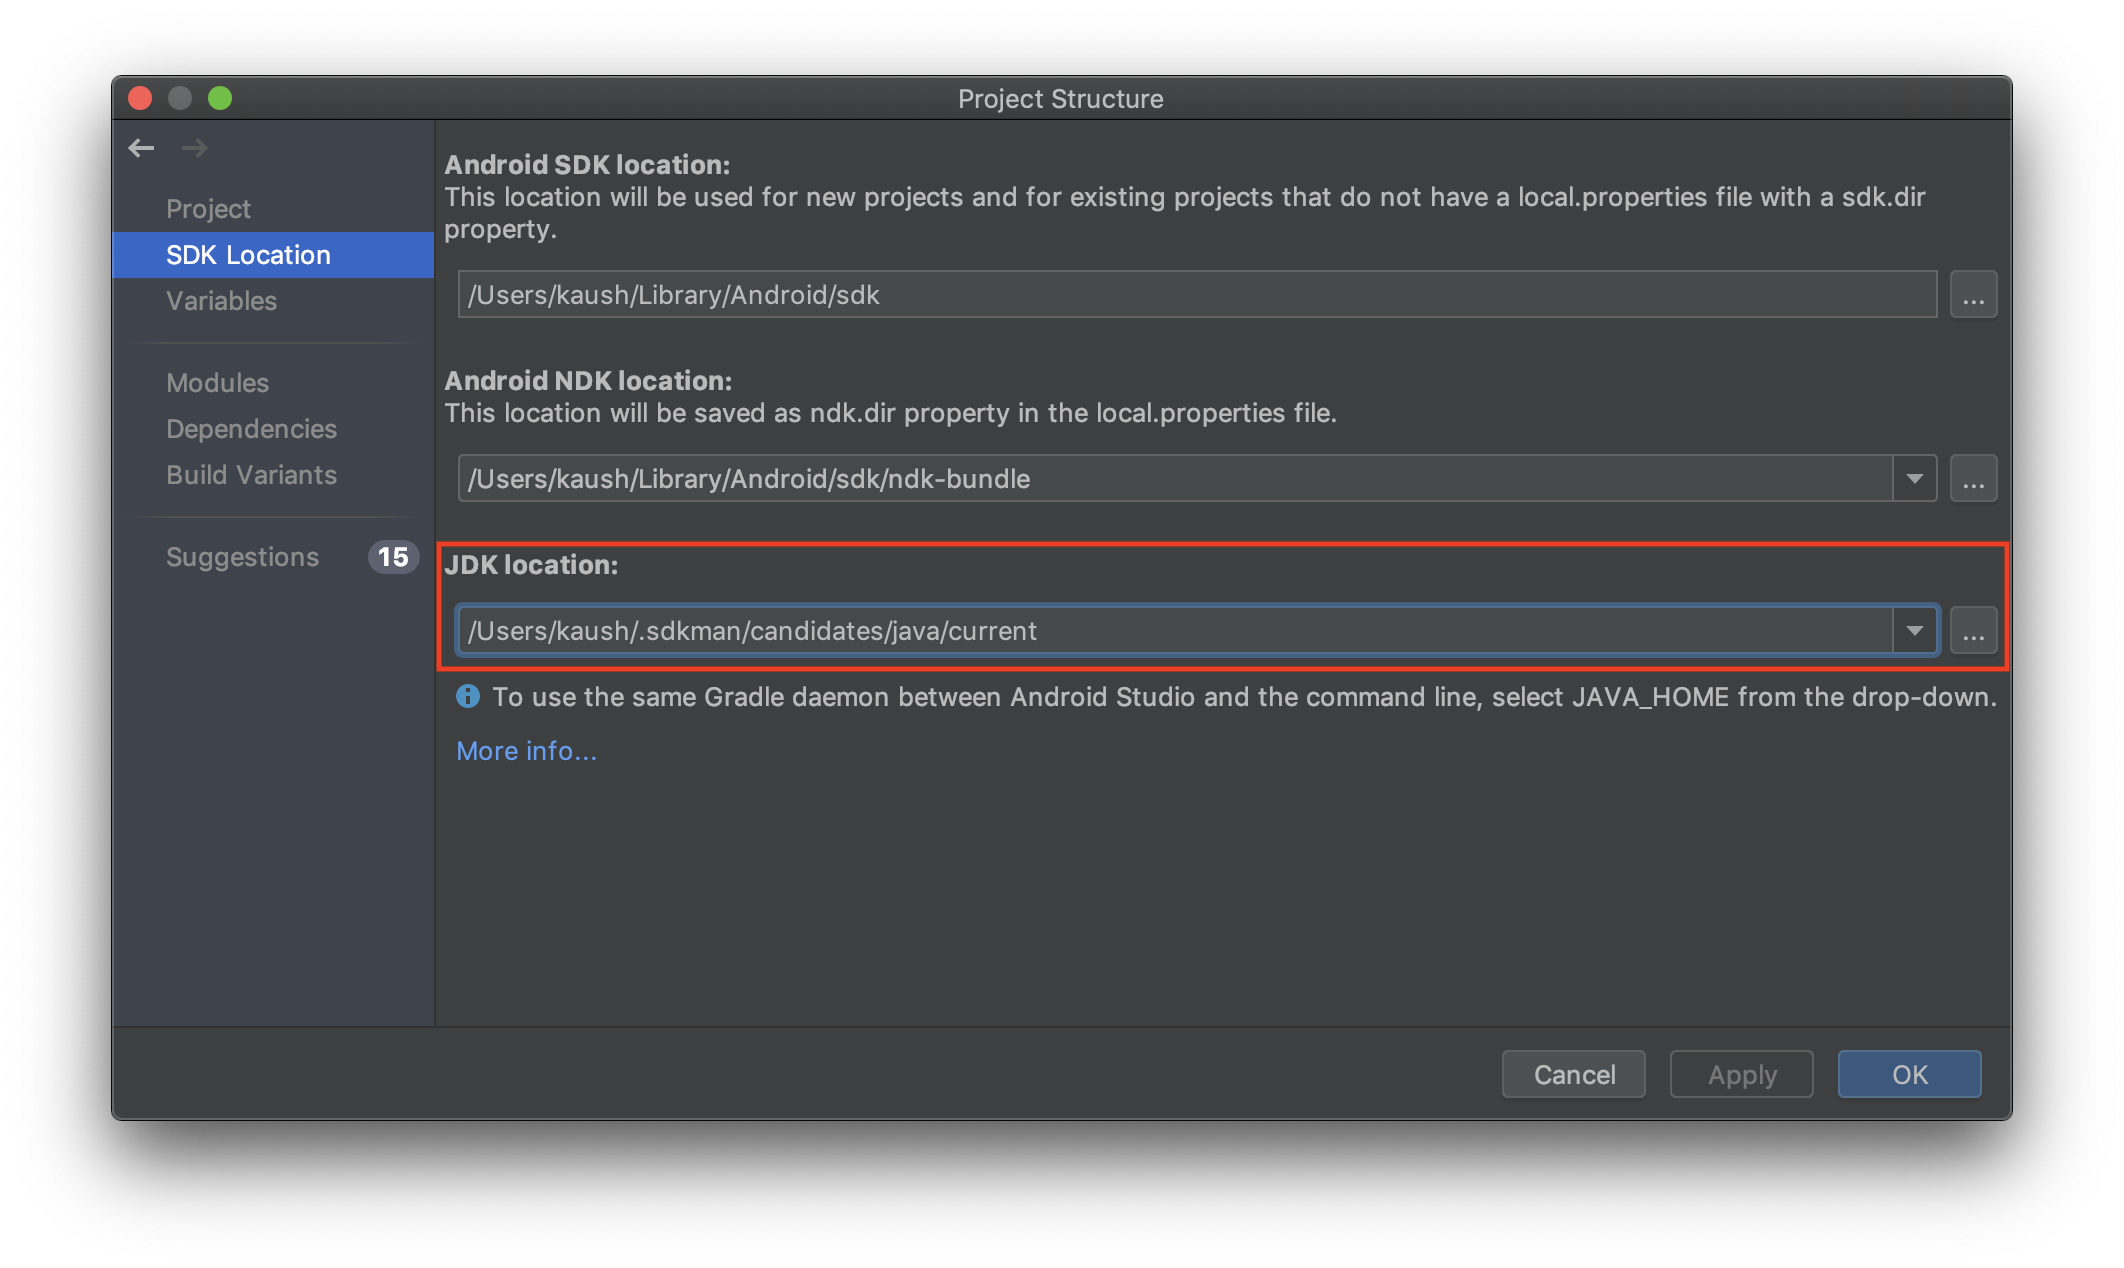Click the green maximize traffic light

point(221,98)
